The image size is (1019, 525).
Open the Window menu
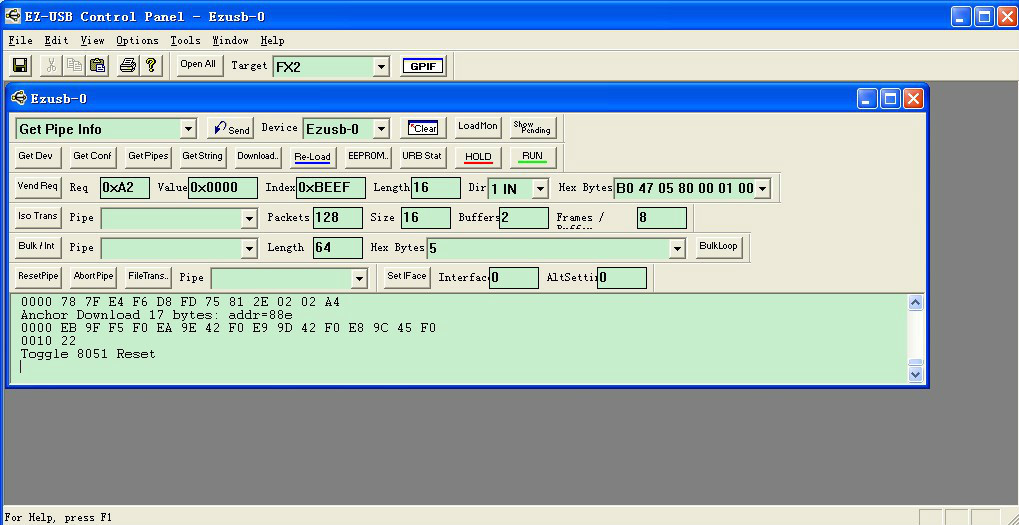click(x=230, y=40)
